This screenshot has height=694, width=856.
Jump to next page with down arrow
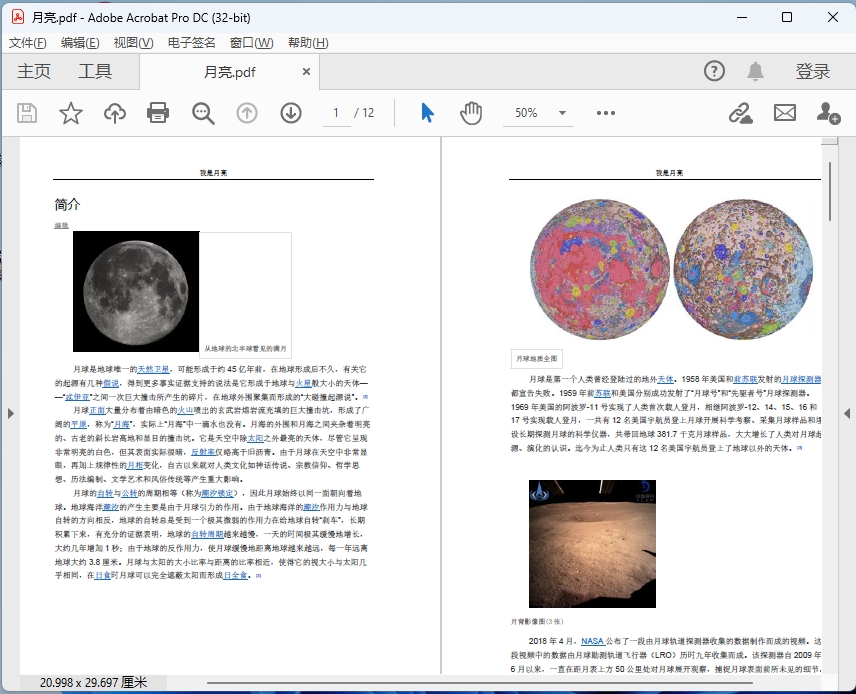[x=290, y=112]
